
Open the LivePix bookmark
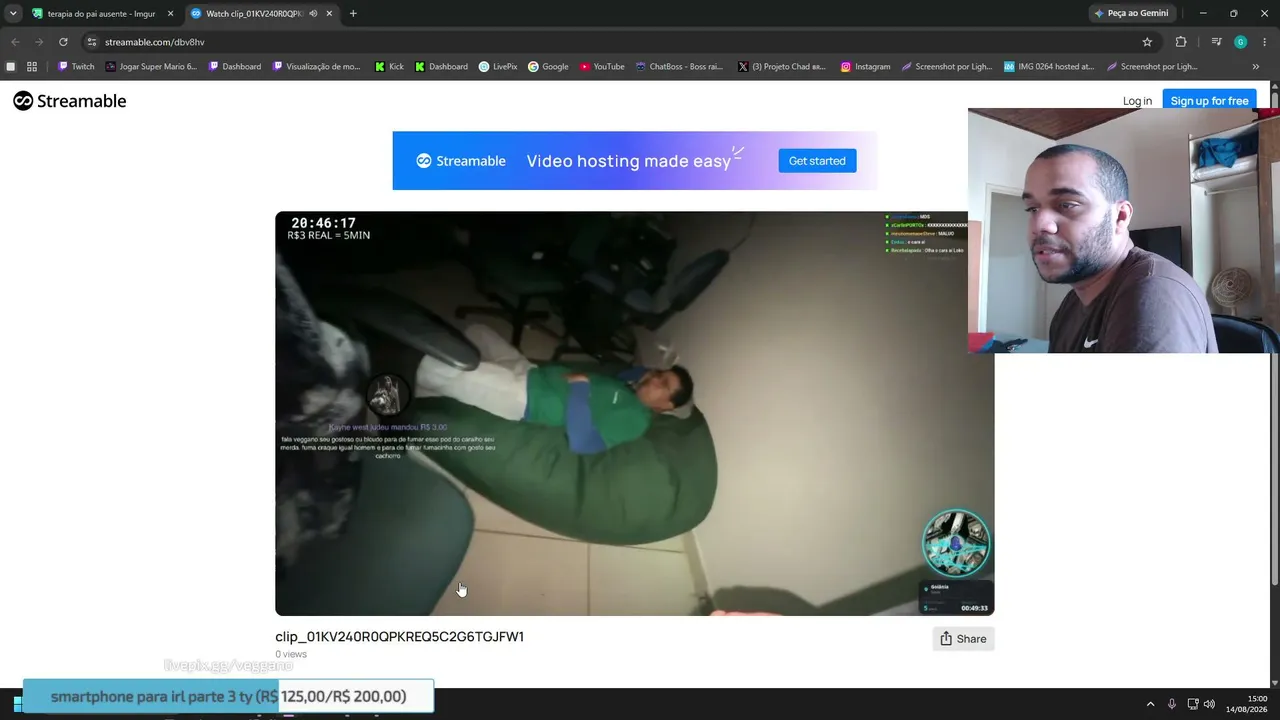click(x=498, y=67)
